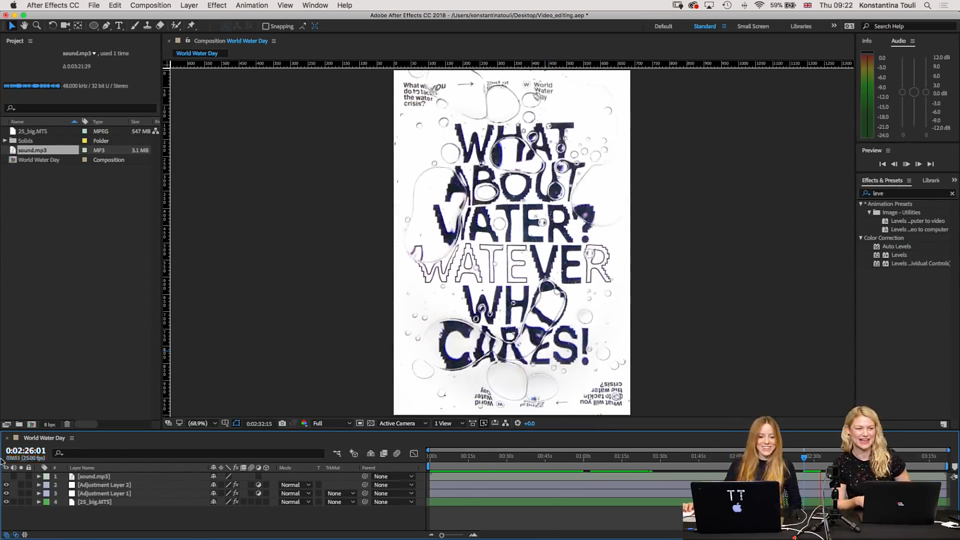Choose the Puppet Pin tool
This screenshot has height=540, width=960.
(x=191, y=26)
